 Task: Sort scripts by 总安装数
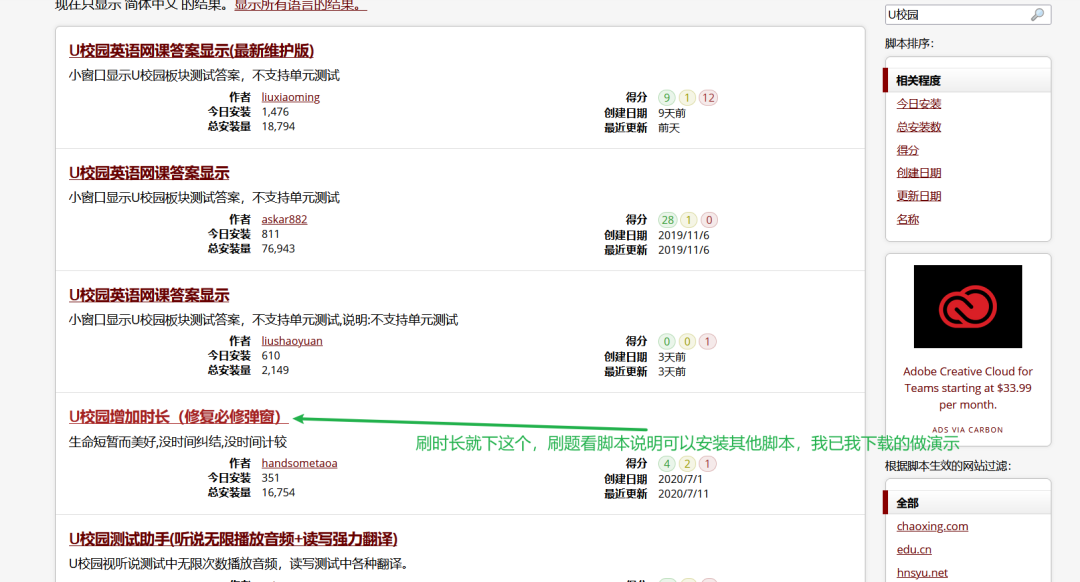(919, 126)
